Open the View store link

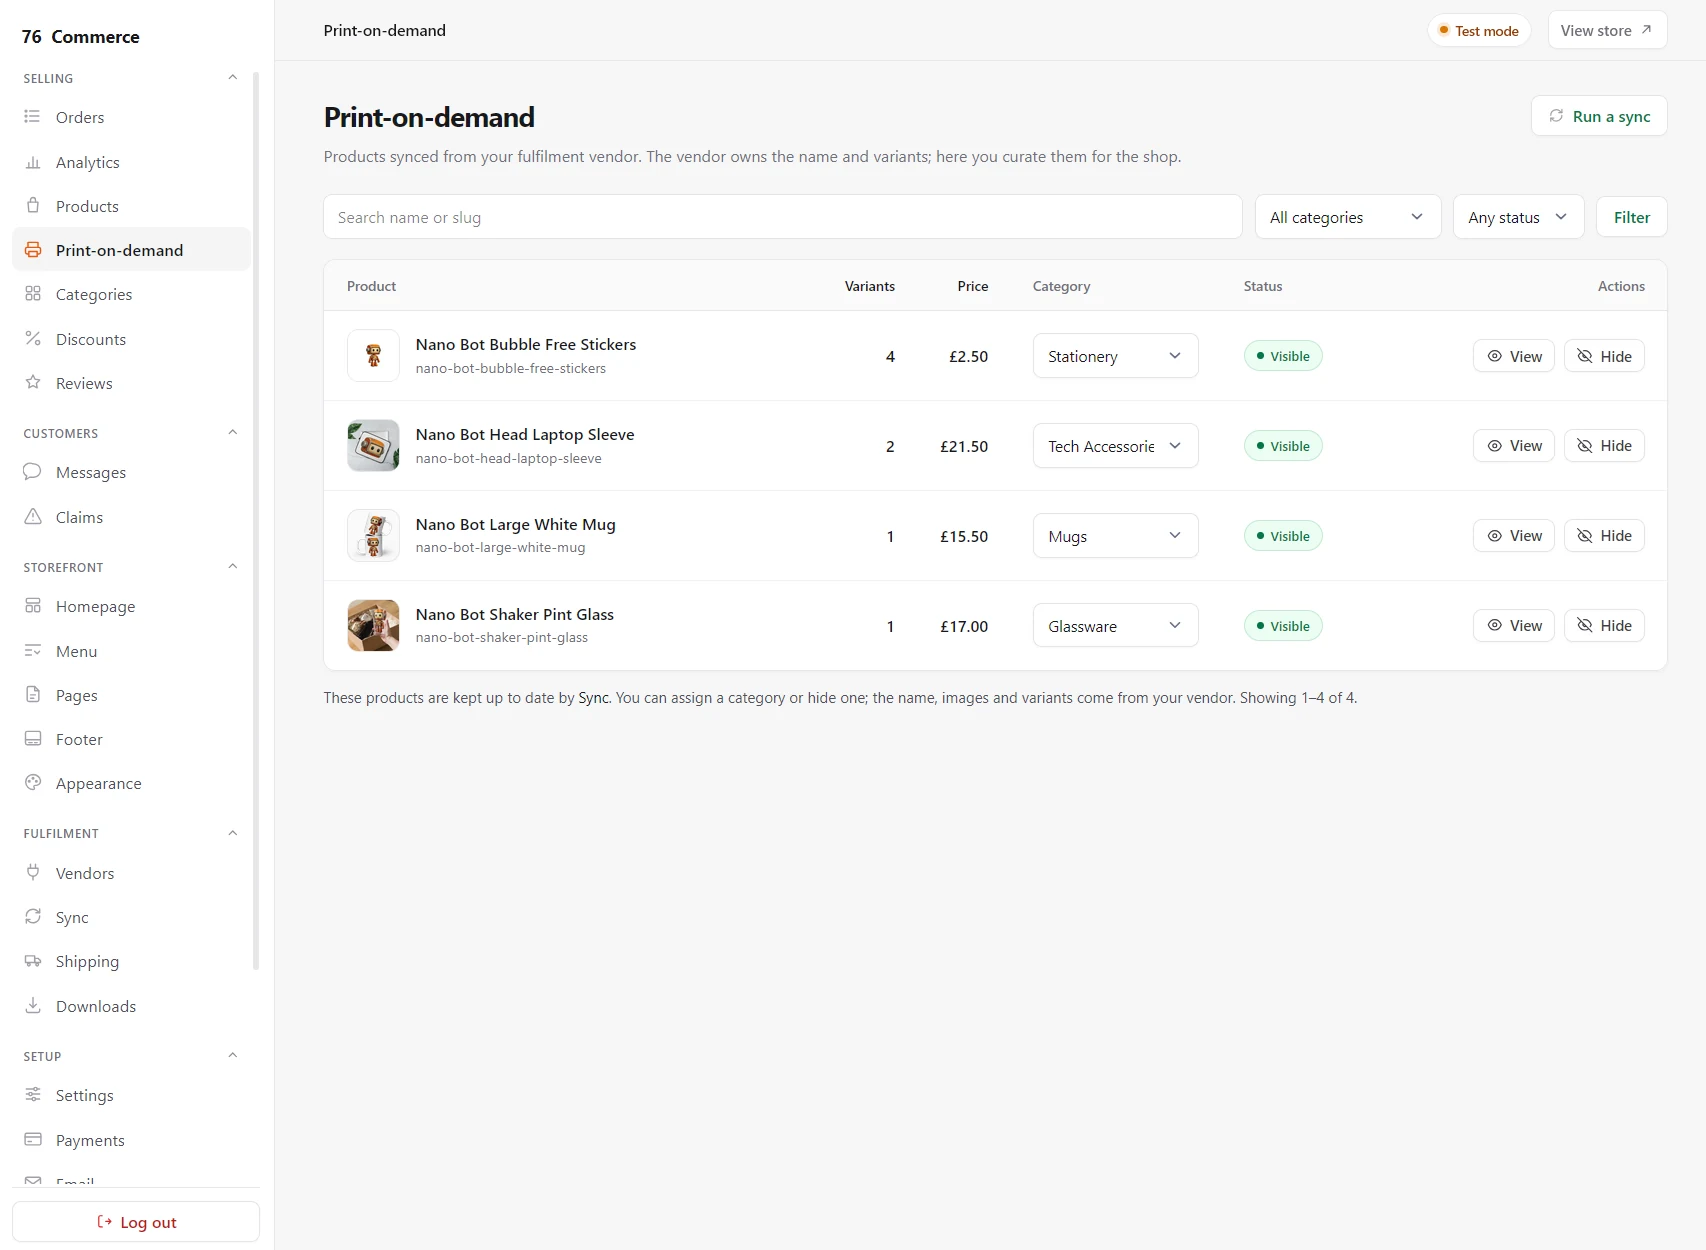(x=1607, y=30)
